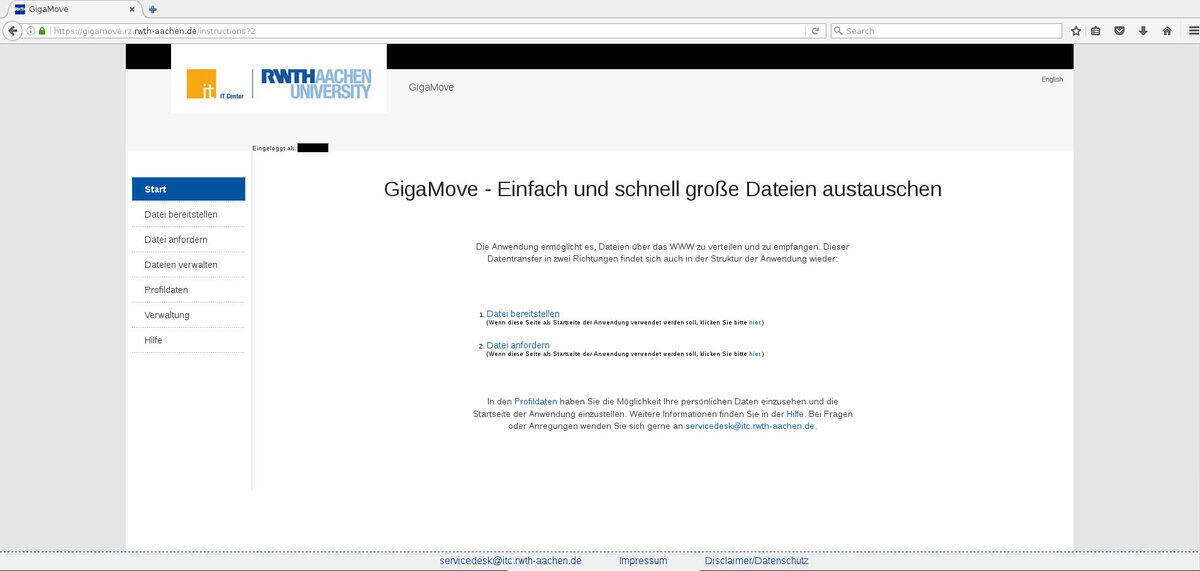
Task: Go back using the browser back arrow
Action: point(13,31)
